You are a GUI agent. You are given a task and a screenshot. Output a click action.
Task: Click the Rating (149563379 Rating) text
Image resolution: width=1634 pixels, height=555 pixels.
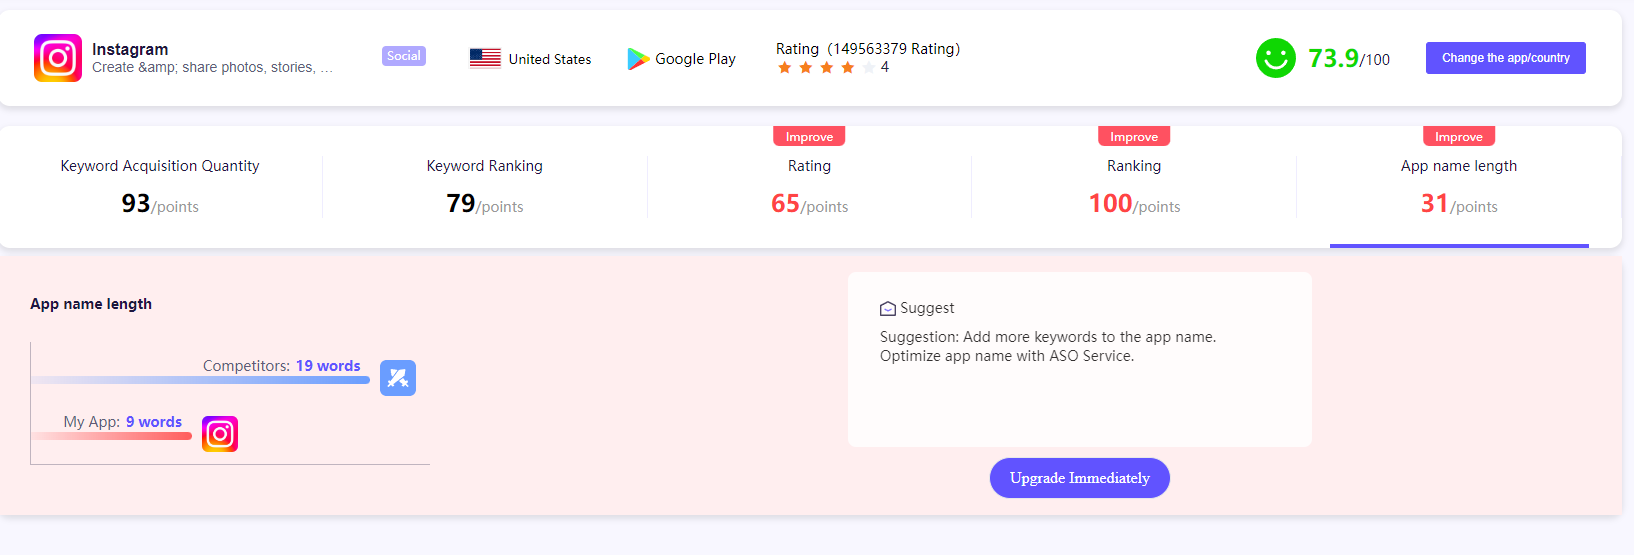tap(868, 48)
